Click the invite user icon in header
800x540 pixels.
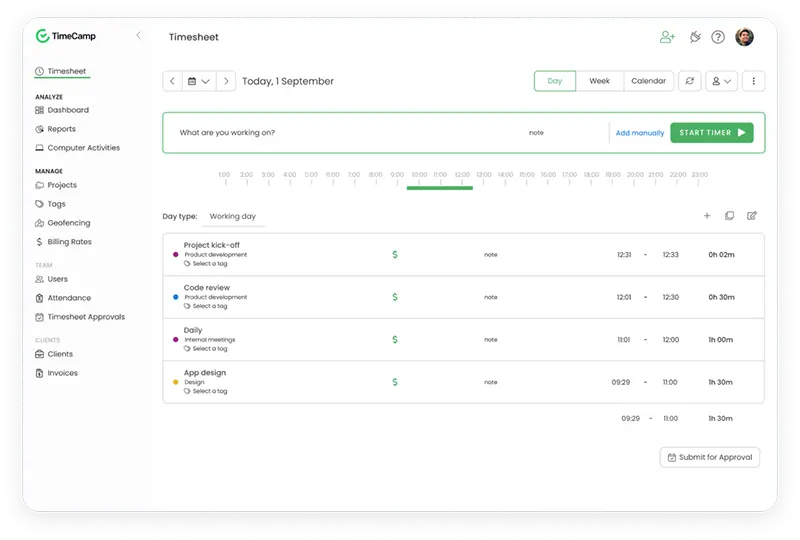pyautogui.click(x=667, y=37)
